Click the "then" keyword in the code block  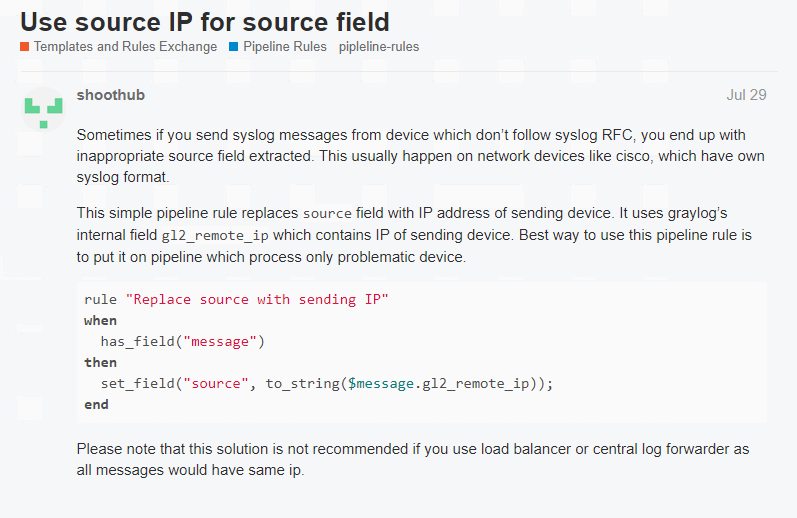tap(100, 363)
